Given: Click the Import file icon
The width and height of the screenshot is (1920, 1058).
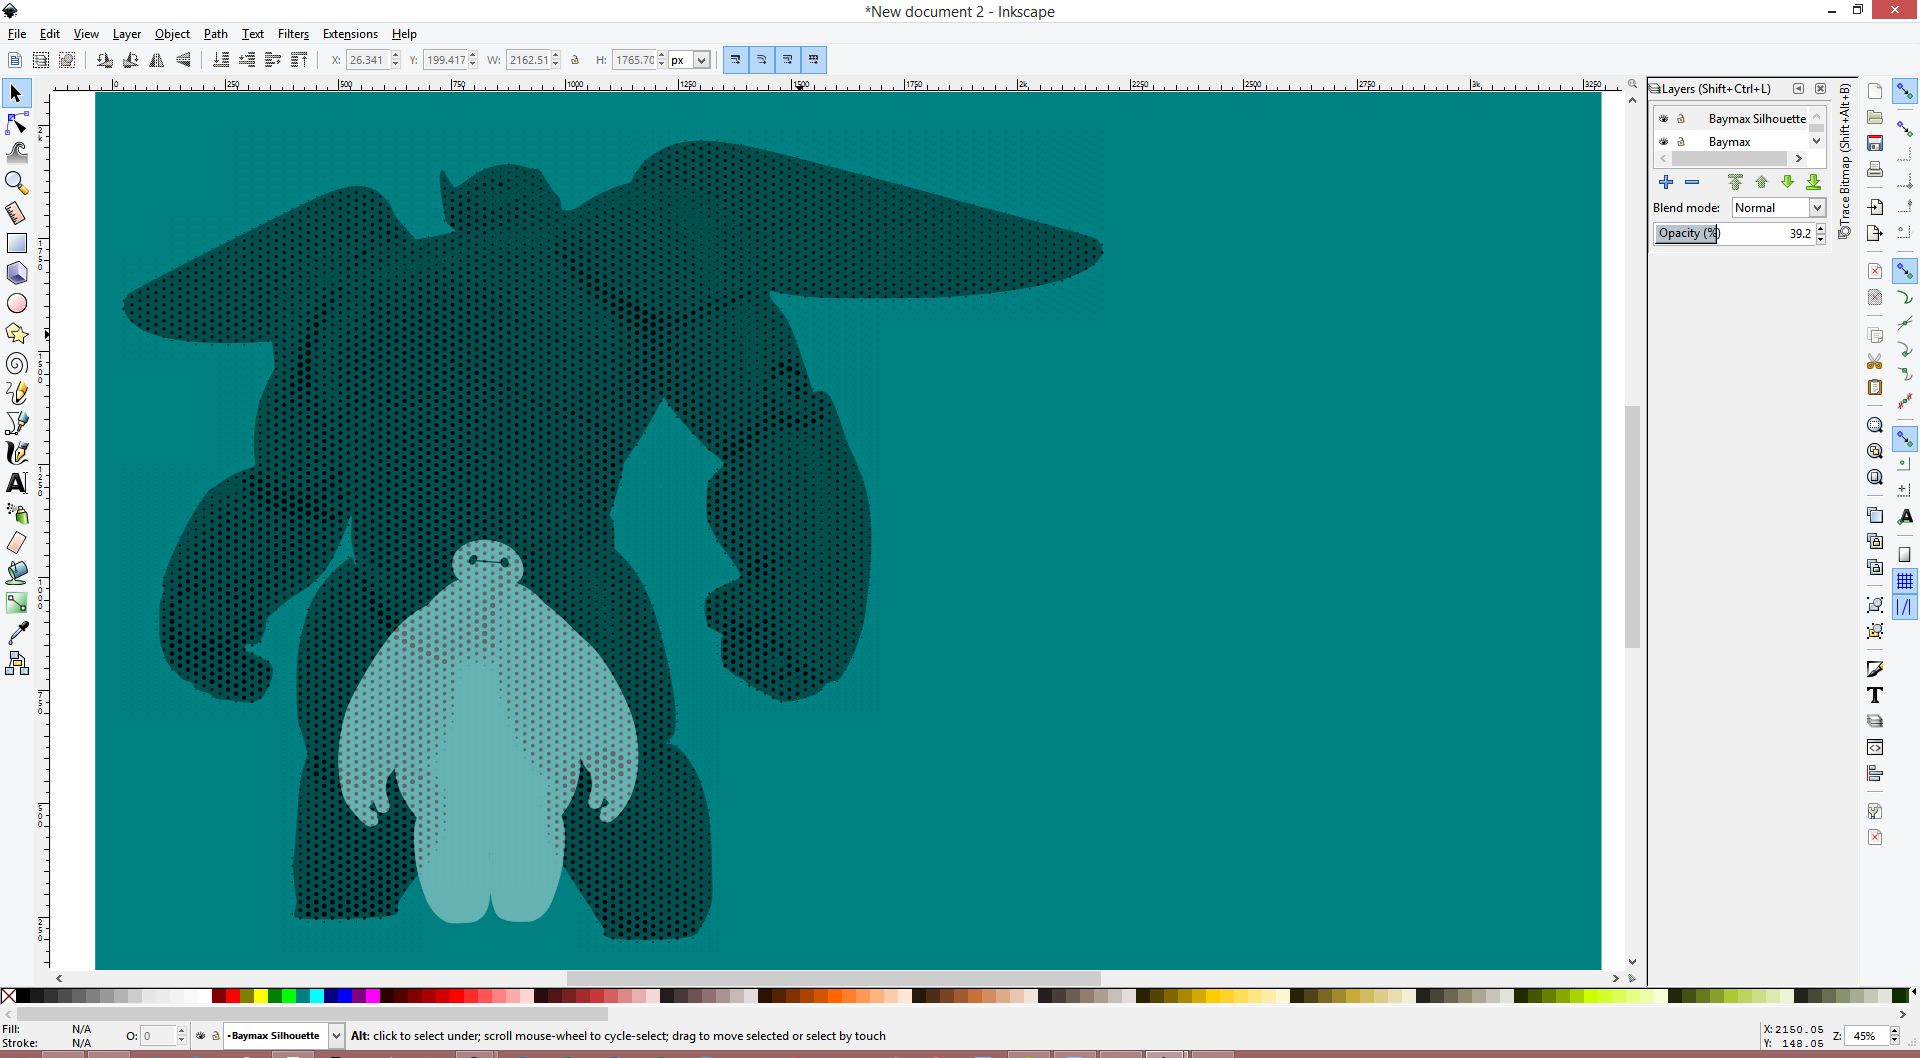Looking at the screenshot, I should (1875, 207).
